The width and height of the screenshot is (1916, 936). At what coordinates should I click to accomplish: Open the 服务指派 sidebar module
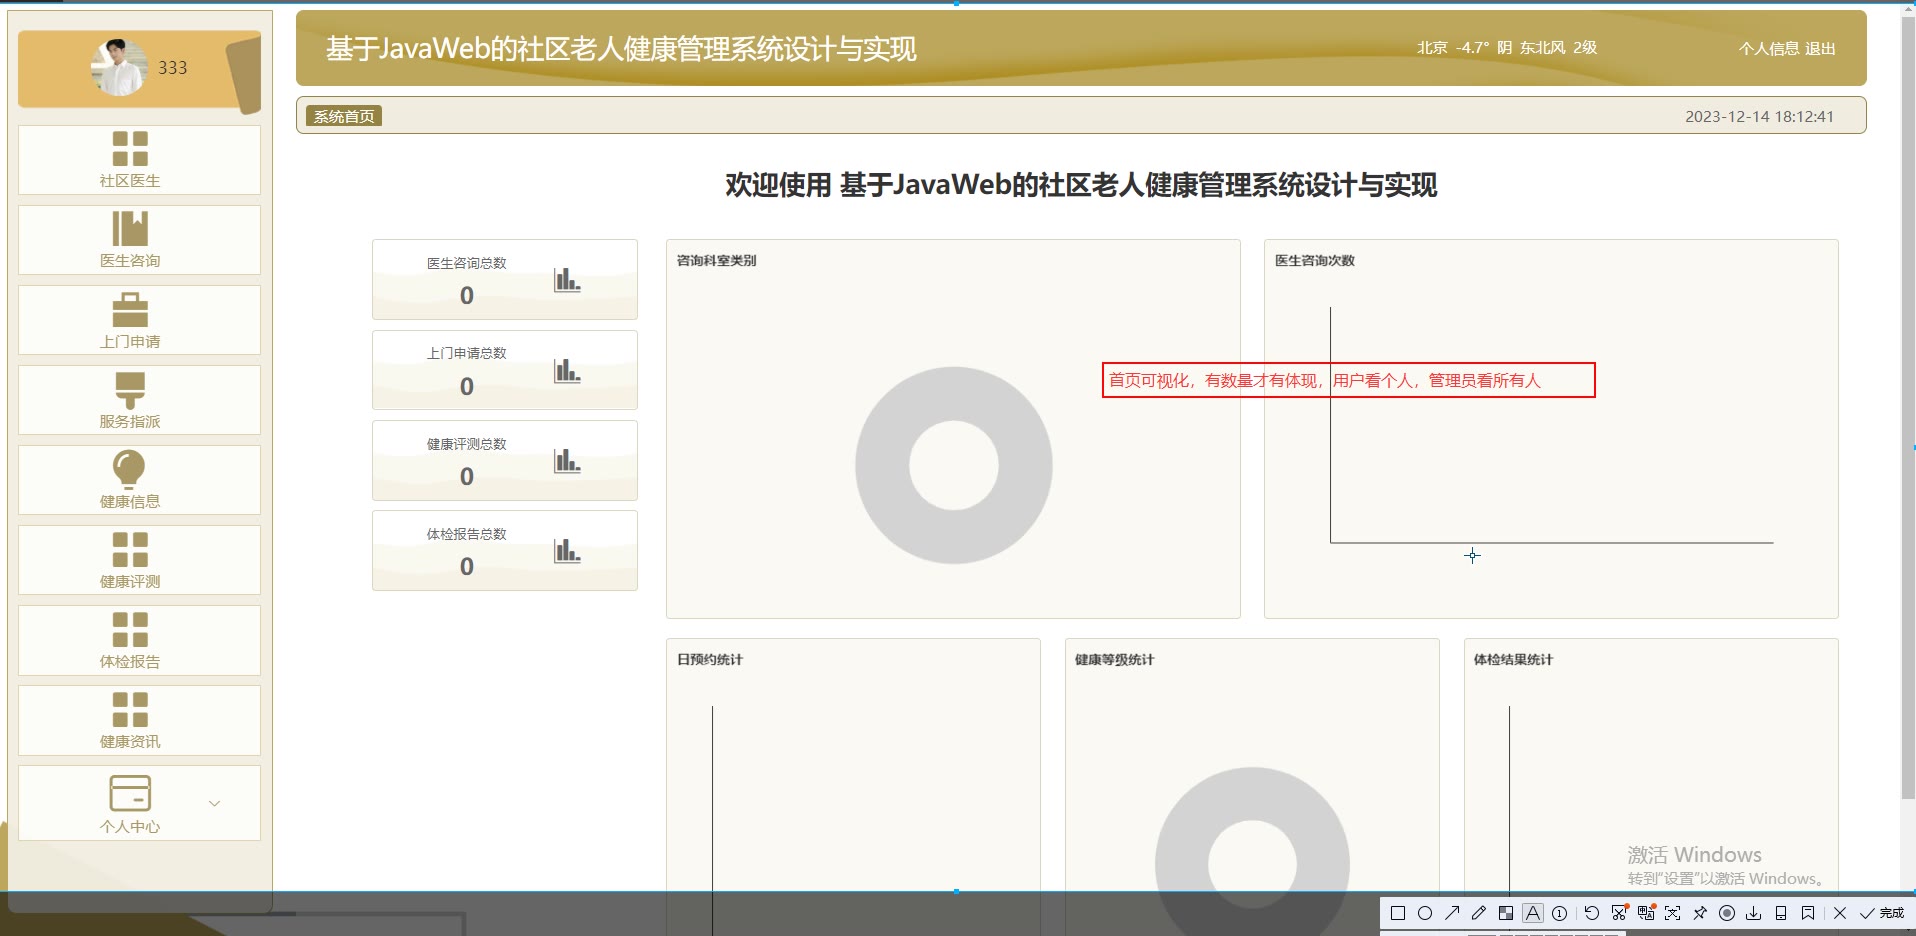[139, 400]
